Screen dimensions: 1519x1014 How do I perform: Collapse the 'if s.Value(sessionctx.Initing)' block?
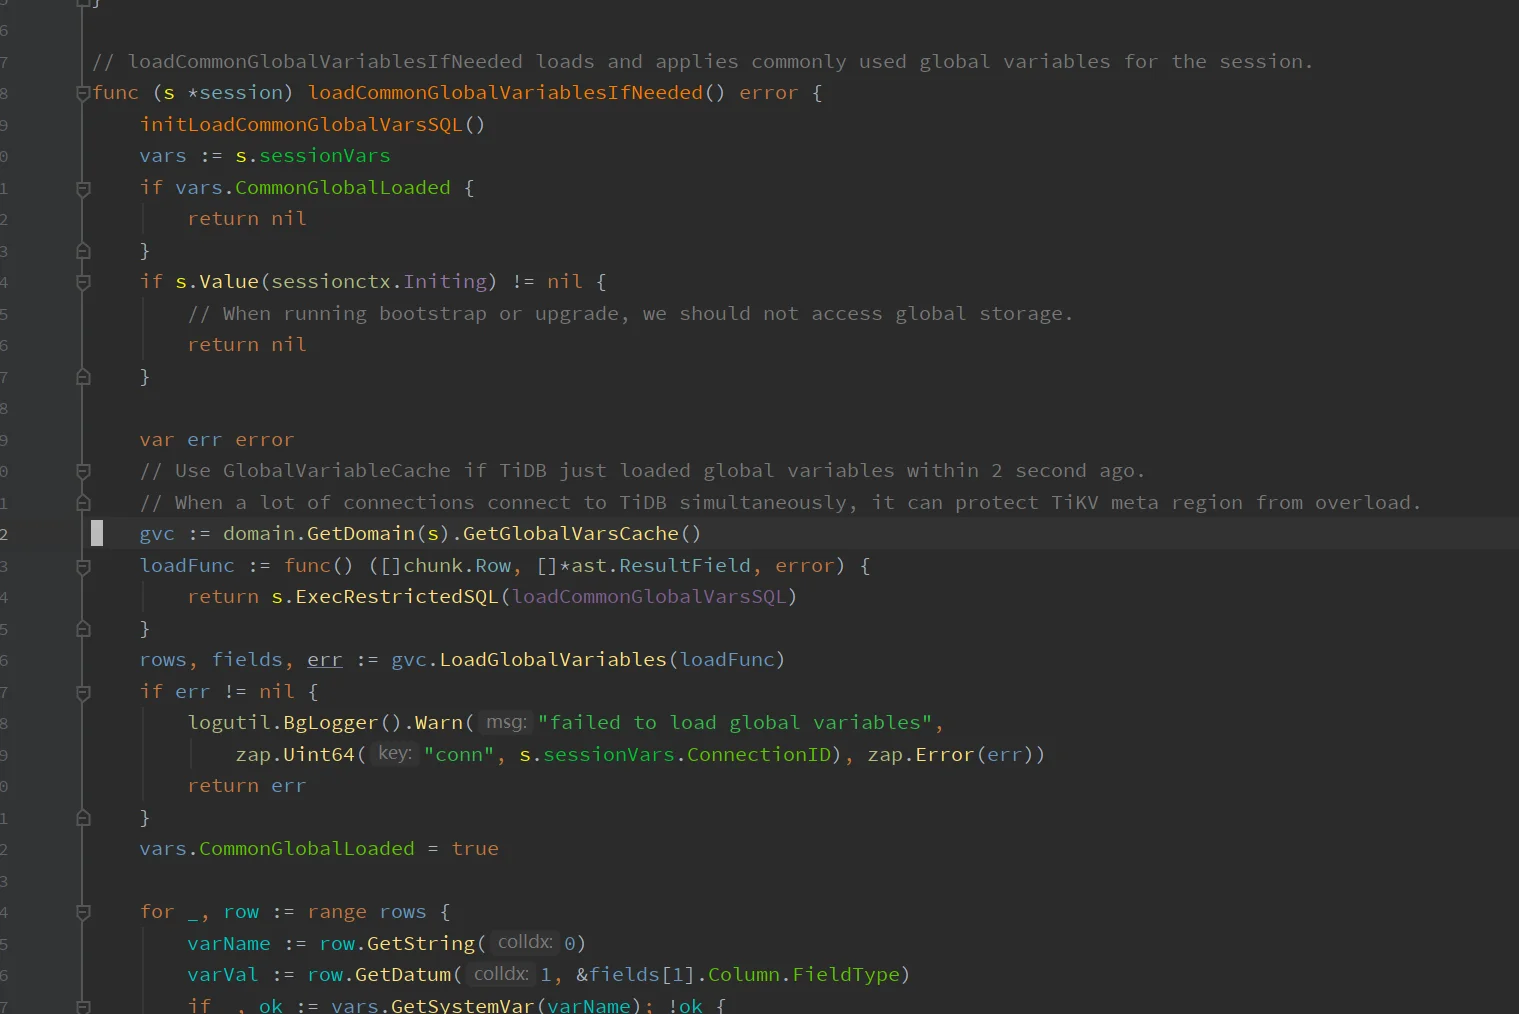[83, 283]
